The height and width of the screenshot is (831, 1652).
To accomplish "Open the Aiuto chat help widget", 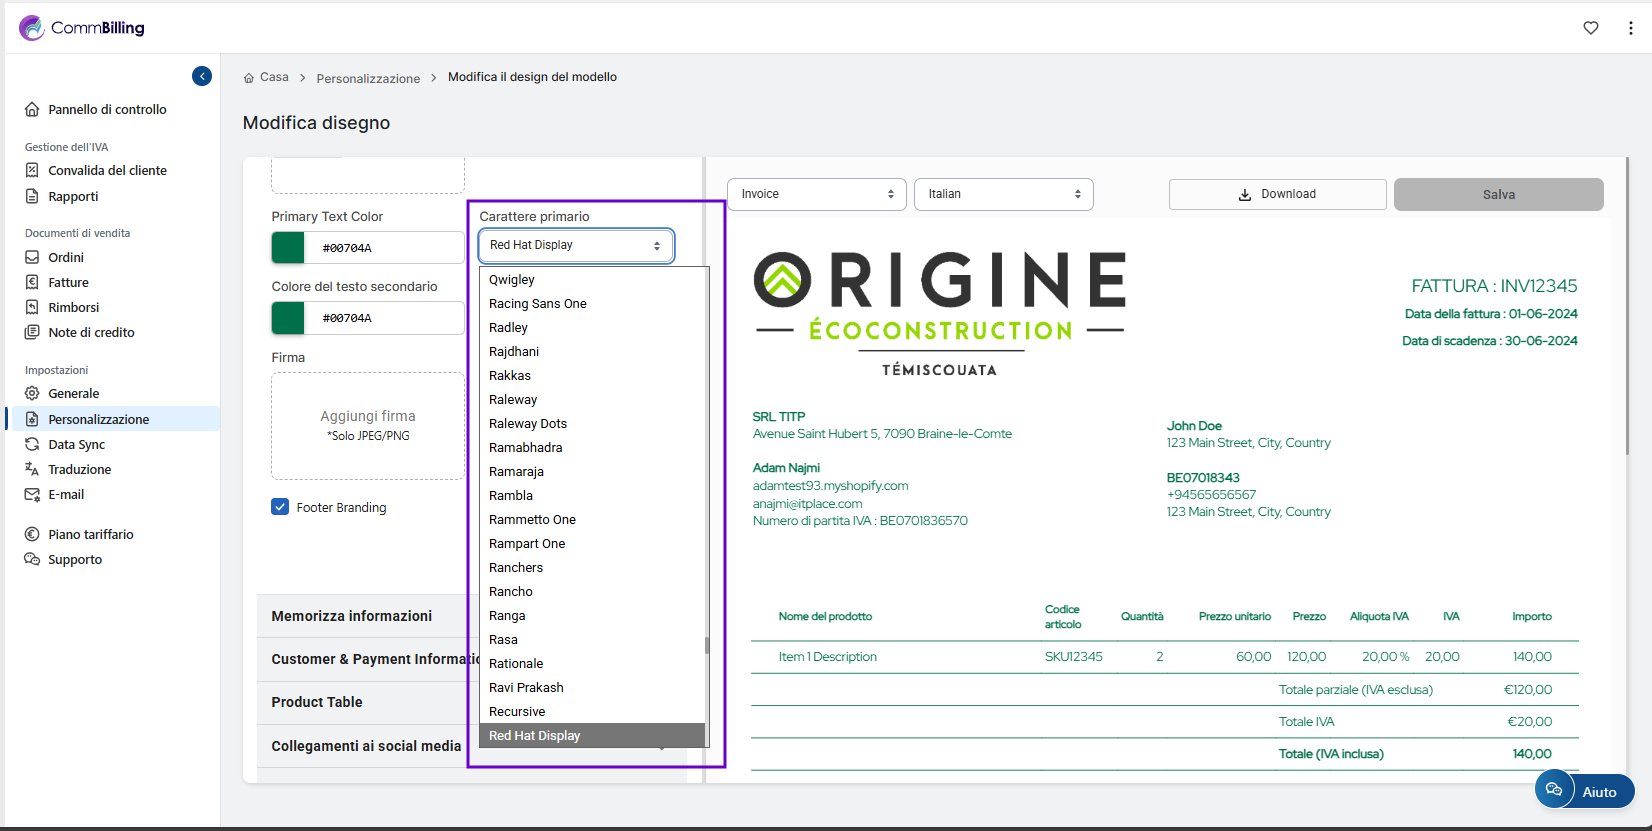I will click(x=1584, y=791).
